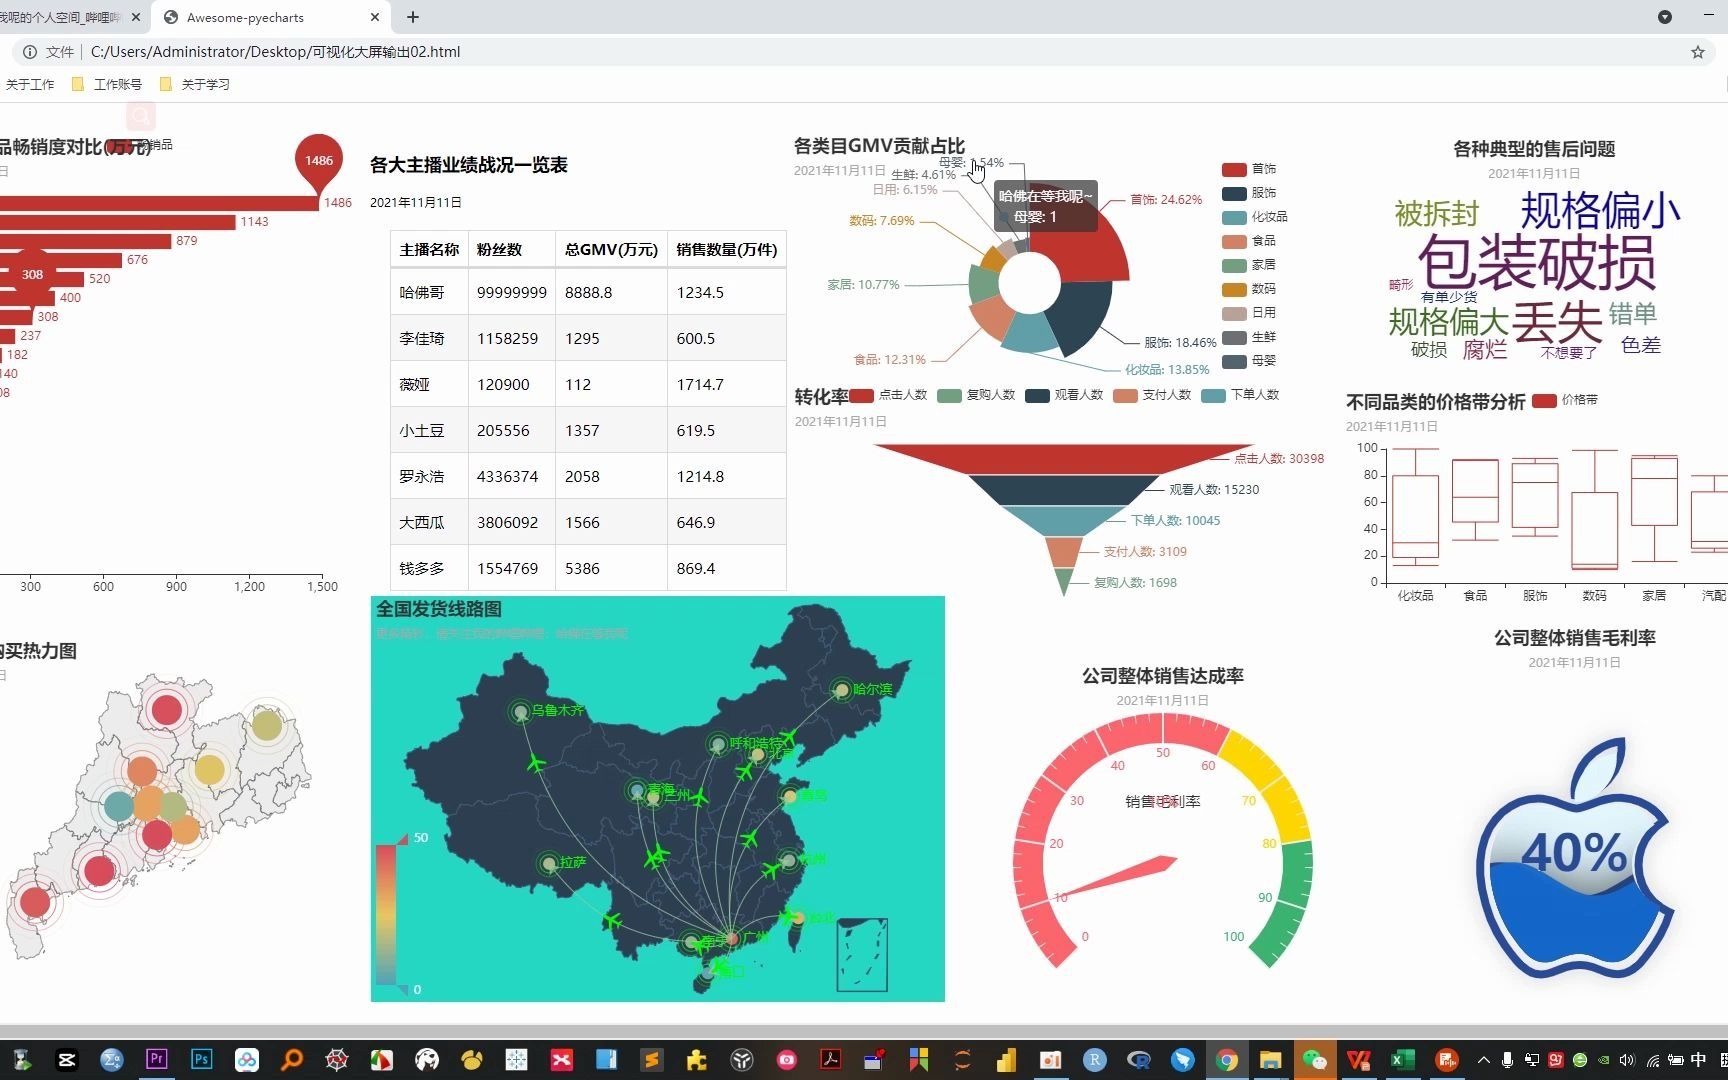Open the volume control in the system tray
The height and width of the screenshot is (1080, 1728).
tap(1627, 1060)
